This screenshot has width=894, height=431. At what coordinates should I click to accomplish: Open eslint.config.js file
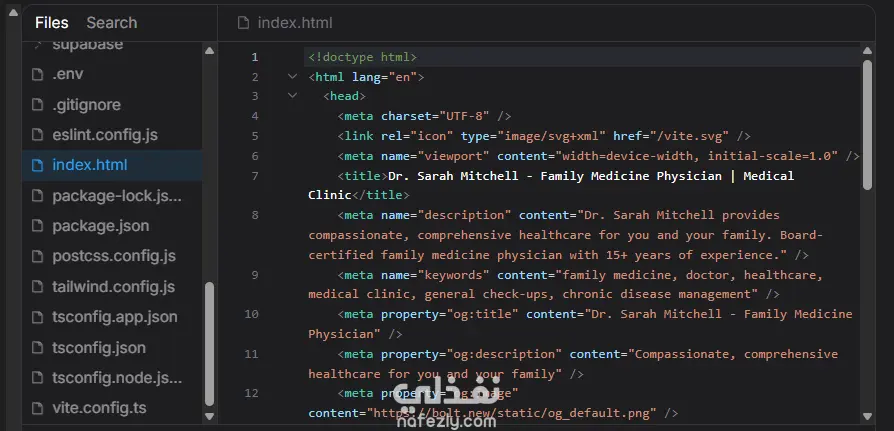pyautogui.click(x=105, y=135)
